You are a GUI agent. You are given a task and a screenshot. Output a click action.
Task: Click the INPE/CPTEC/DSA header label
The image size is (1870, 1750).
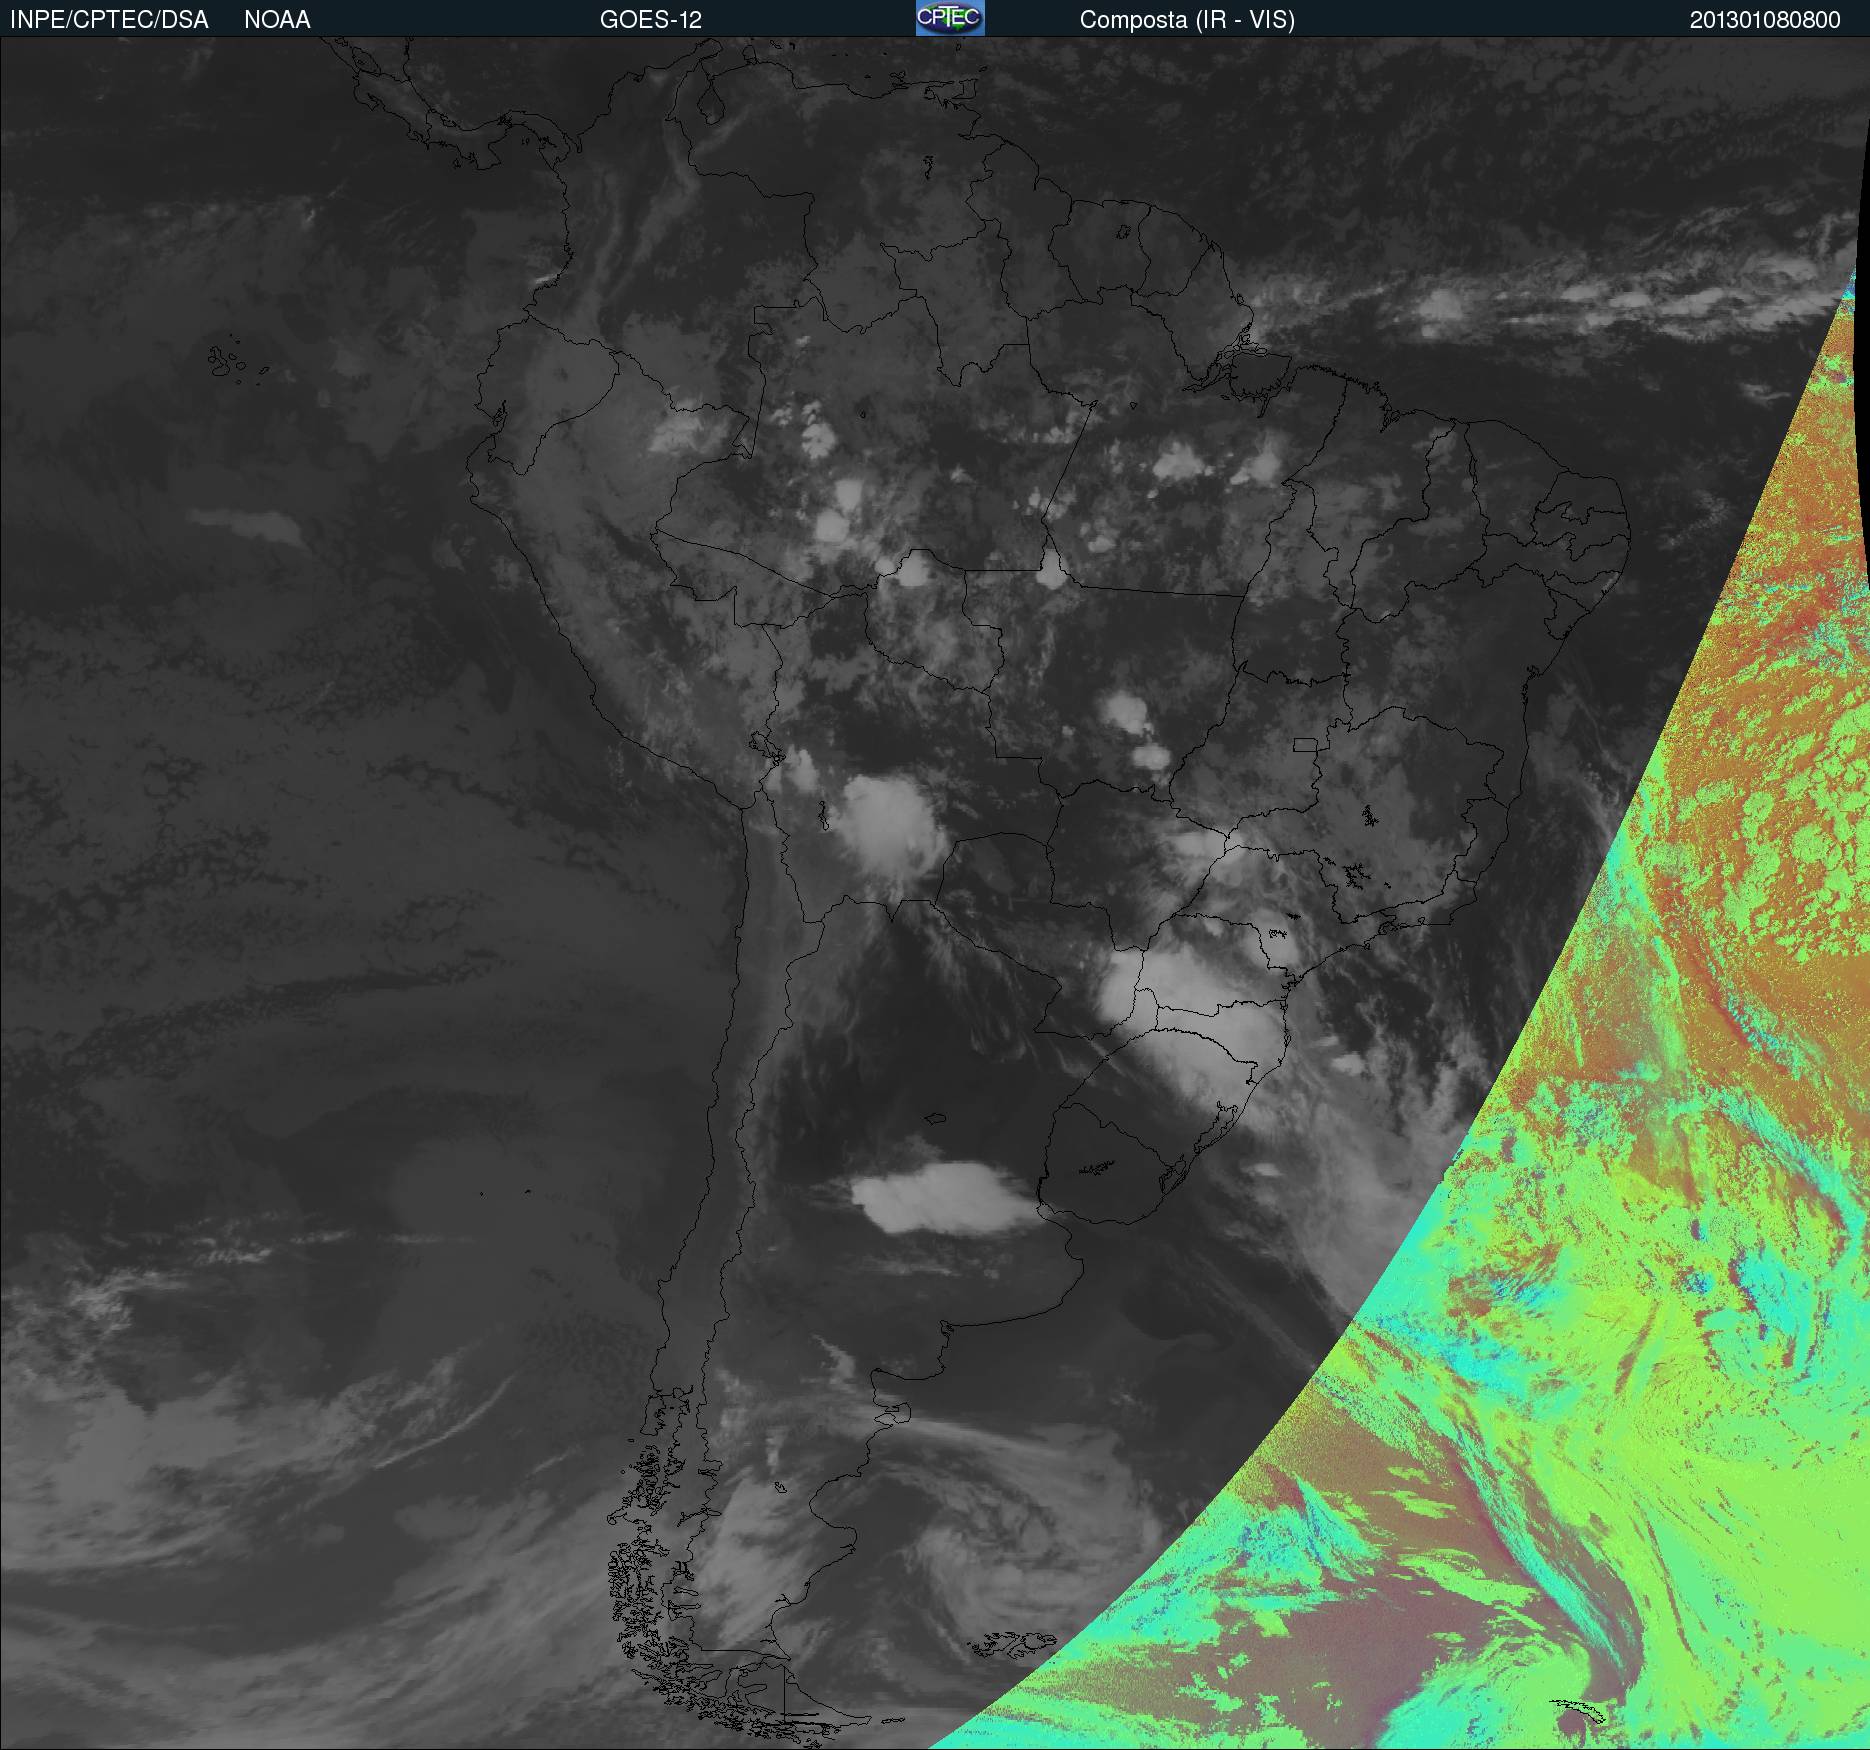109,20
